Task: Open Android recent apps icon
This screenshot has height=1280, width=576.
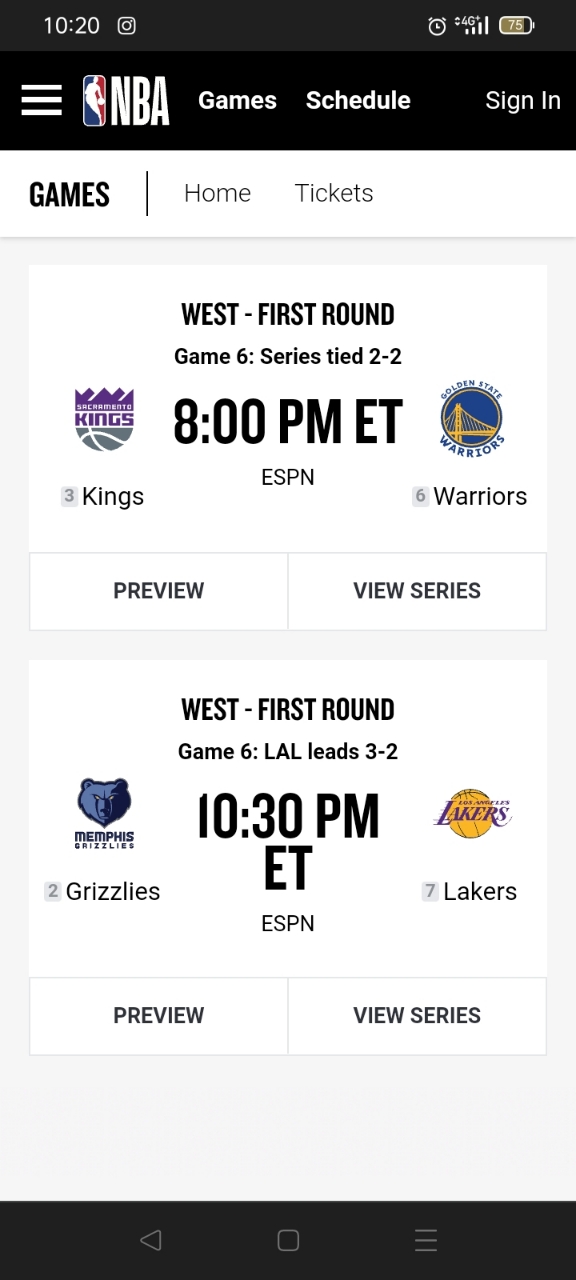Action: click(426, 1240)
